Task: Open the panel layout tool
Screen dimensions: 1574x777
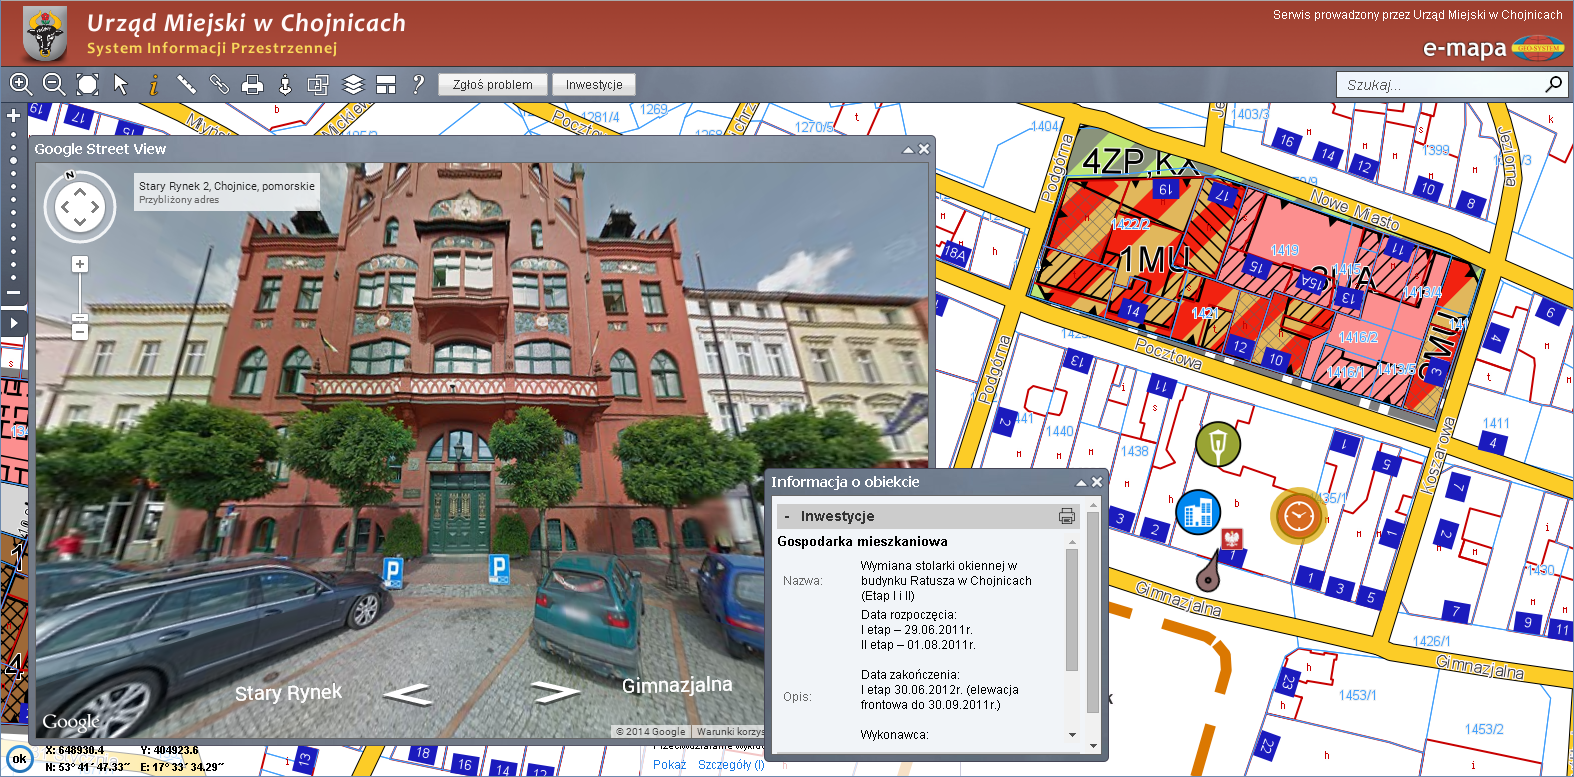Action: click(386, 85)
